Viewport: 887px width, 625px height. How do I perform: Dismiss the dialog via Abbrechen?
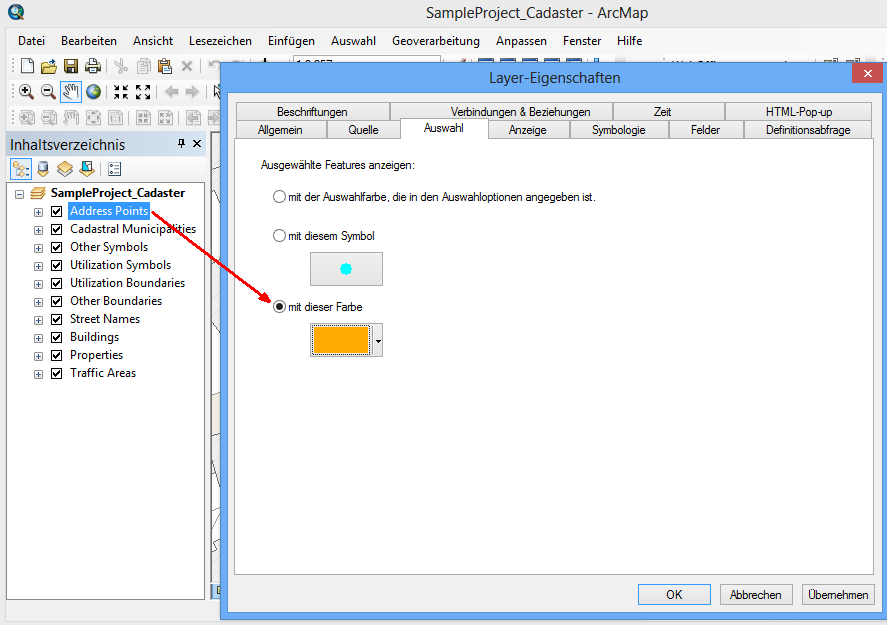(x=756, y=594)
